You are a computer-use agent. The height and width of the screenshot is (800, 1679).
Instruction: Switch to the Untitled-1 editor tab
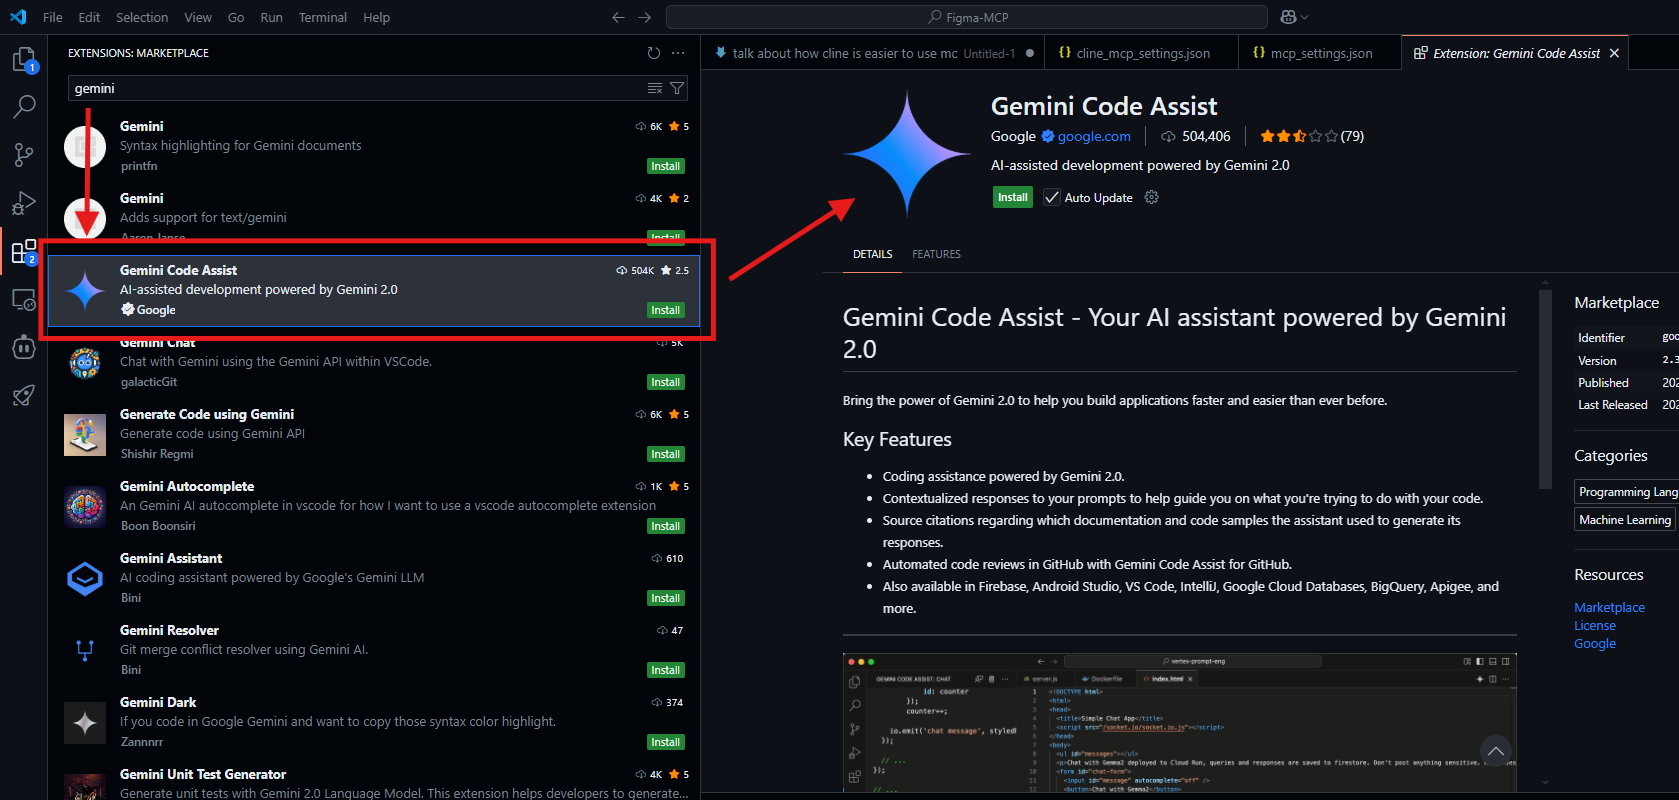873,53
